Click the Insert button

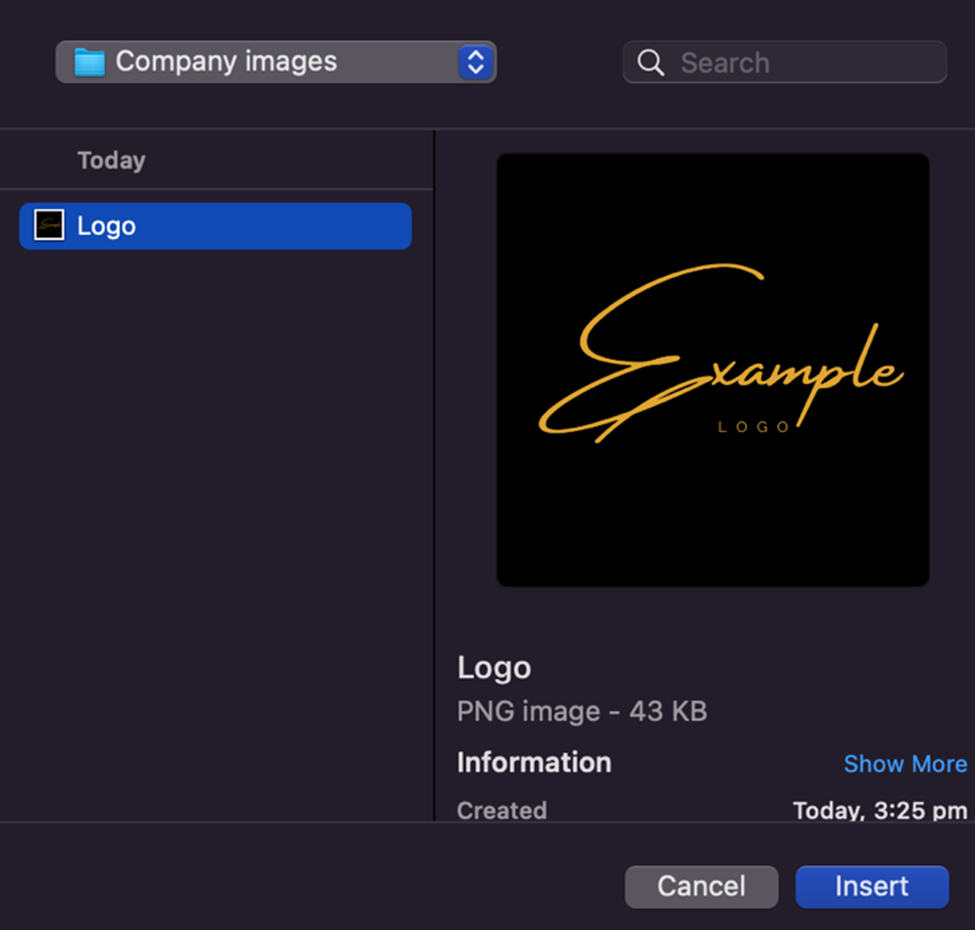[872, 886]
